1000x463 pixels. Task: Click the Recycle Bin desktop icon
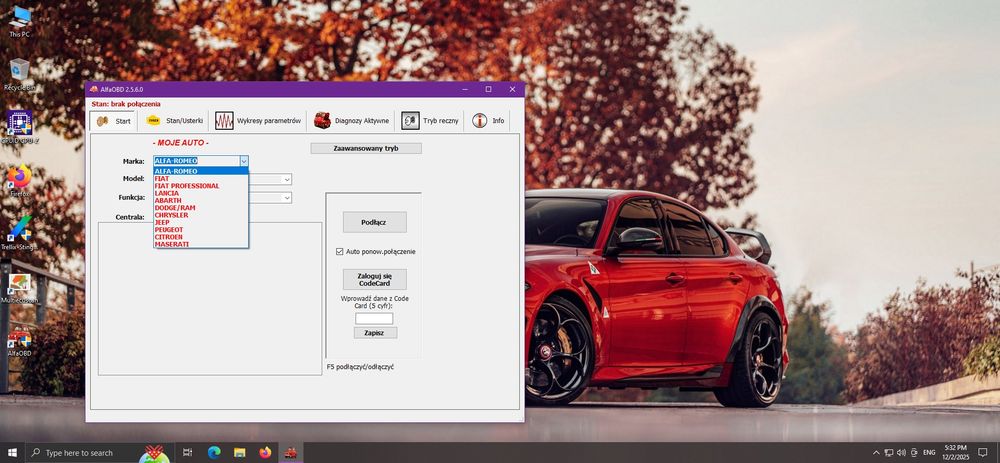click(x=20, y=75)
